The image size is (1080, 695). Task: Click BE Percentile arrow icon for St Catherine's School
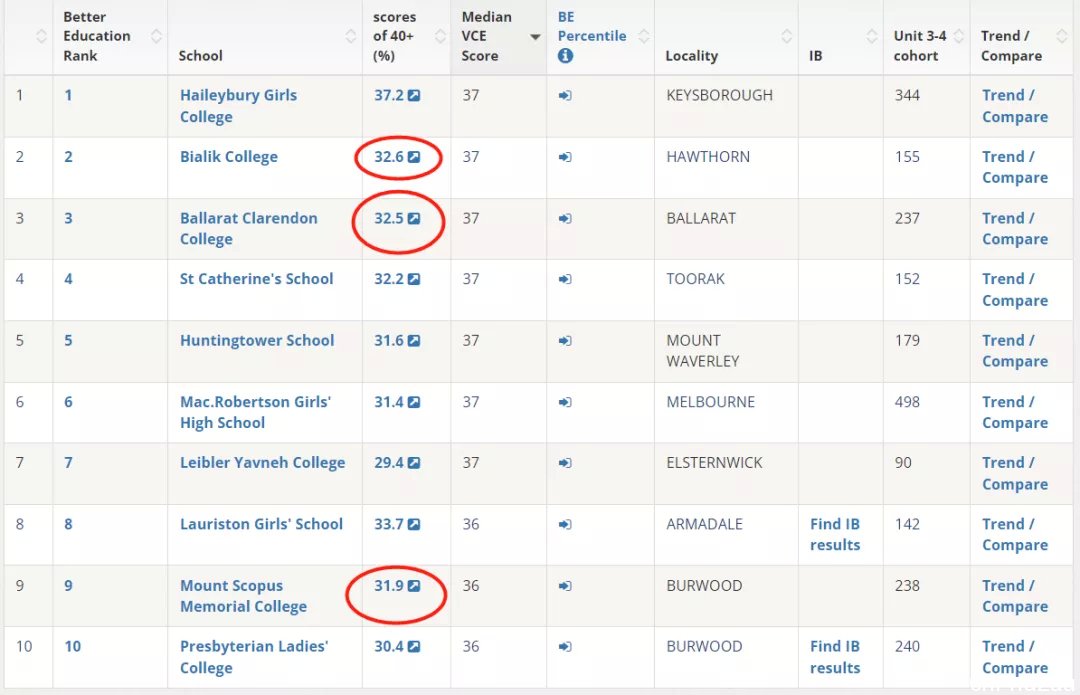point(565,279)
